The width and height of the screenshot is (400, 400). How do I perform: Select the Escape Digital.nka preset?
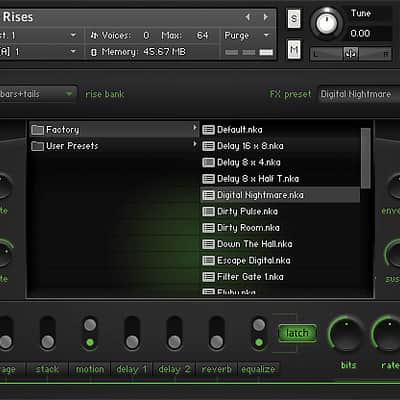coord(280,260)
